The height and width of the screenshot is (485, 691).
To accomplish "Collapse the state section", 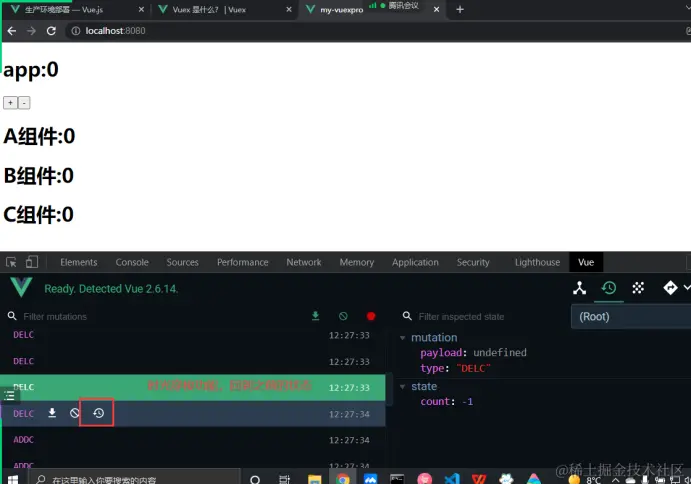I will coord(402,387).
